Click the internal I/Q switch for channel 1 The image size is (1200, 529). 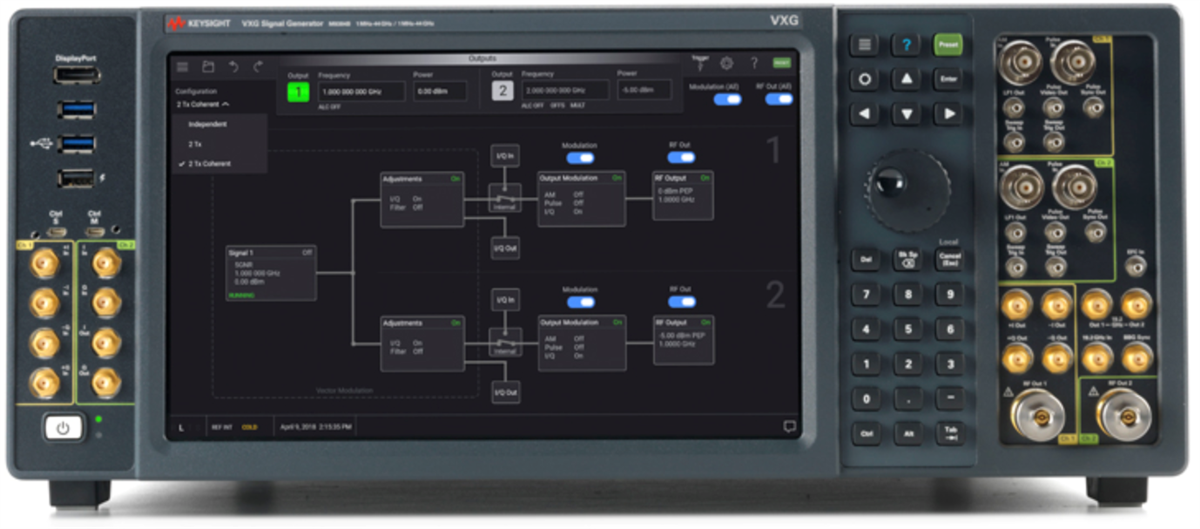click(x=505, y=197)
